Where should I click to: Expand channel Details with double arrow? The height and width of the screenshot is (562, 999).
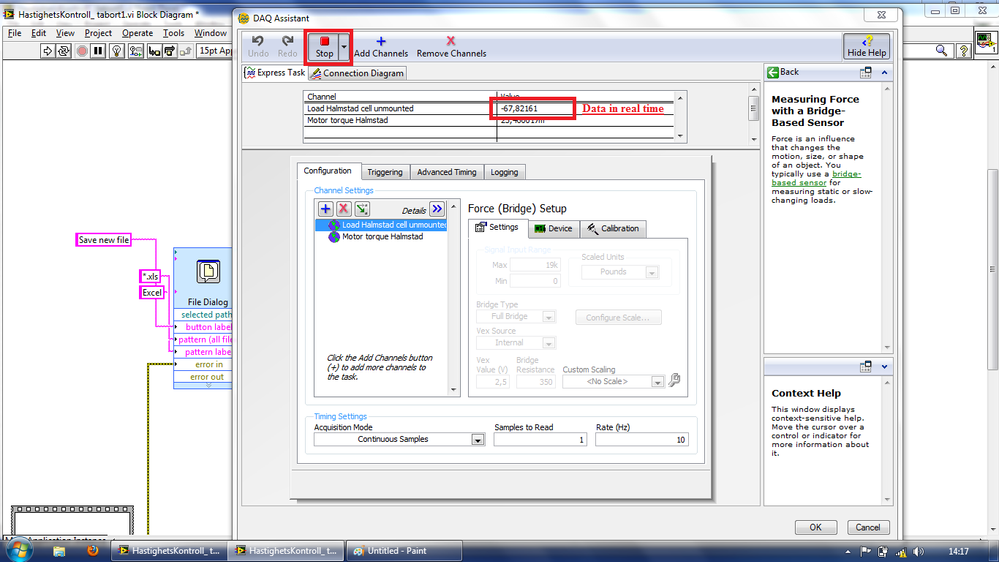point(436,209)
